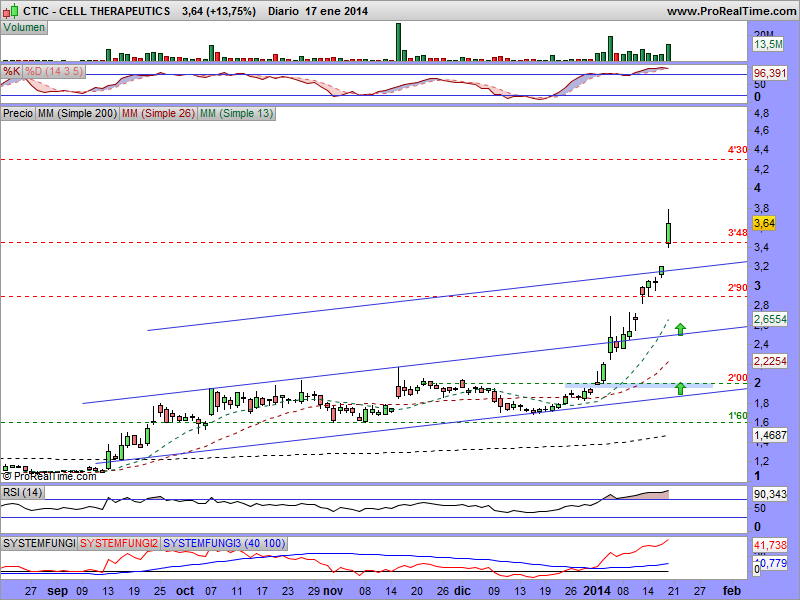Click the 2'90 level label
Image resolution: width=800 pixels, height=600 pixels.
(x=737, y=288)
